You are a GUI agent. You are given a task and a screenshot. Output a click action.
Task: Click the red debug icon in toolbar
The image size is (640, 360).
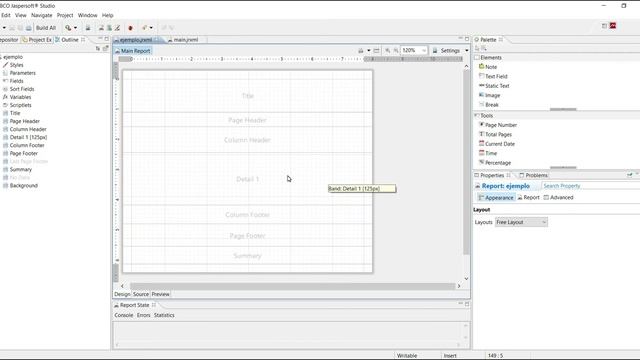click(x=131, y=28)
